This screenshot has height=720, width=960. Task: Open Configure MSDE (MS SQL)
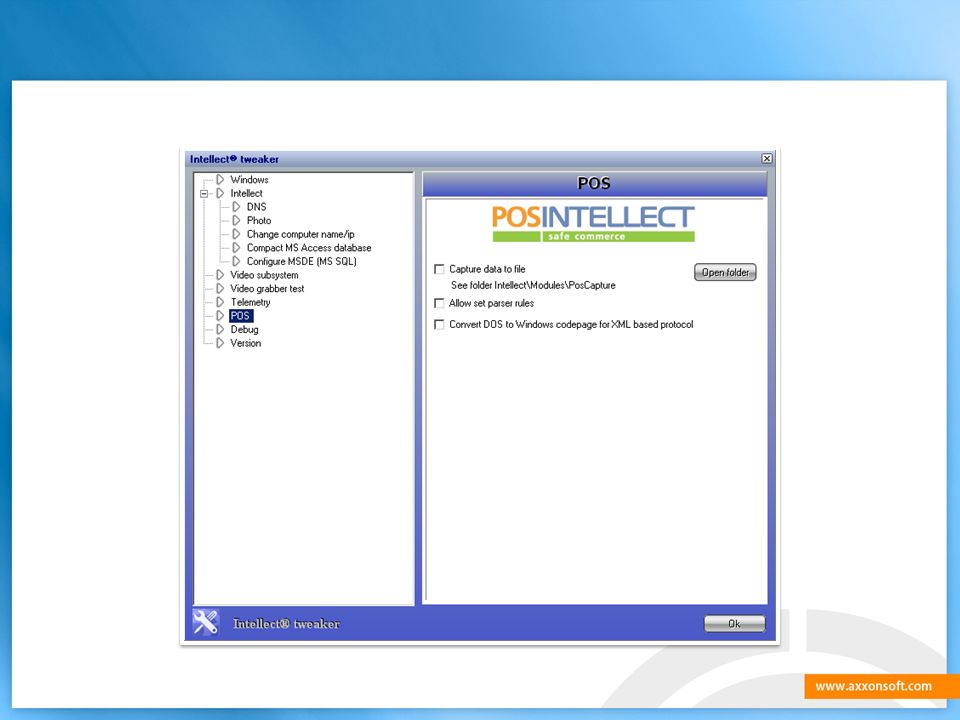[x=302, y=261]
